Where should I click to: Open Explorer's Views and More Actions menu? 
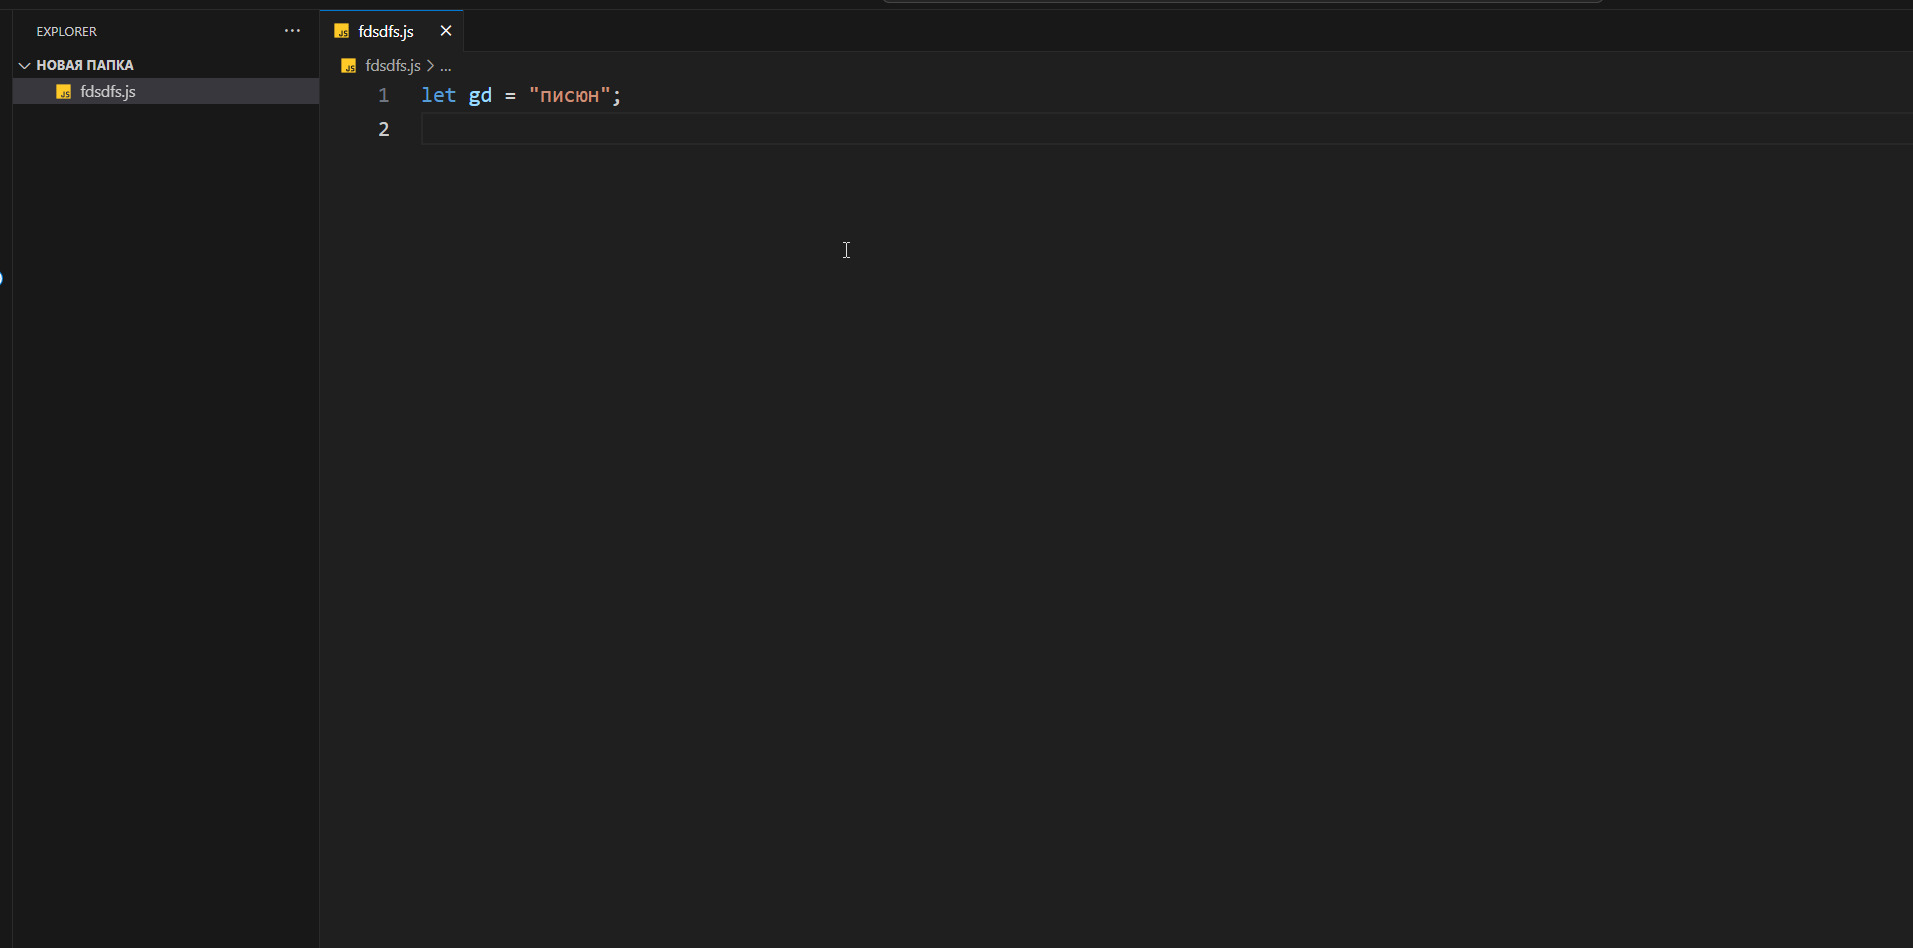(x=292, y=31)
